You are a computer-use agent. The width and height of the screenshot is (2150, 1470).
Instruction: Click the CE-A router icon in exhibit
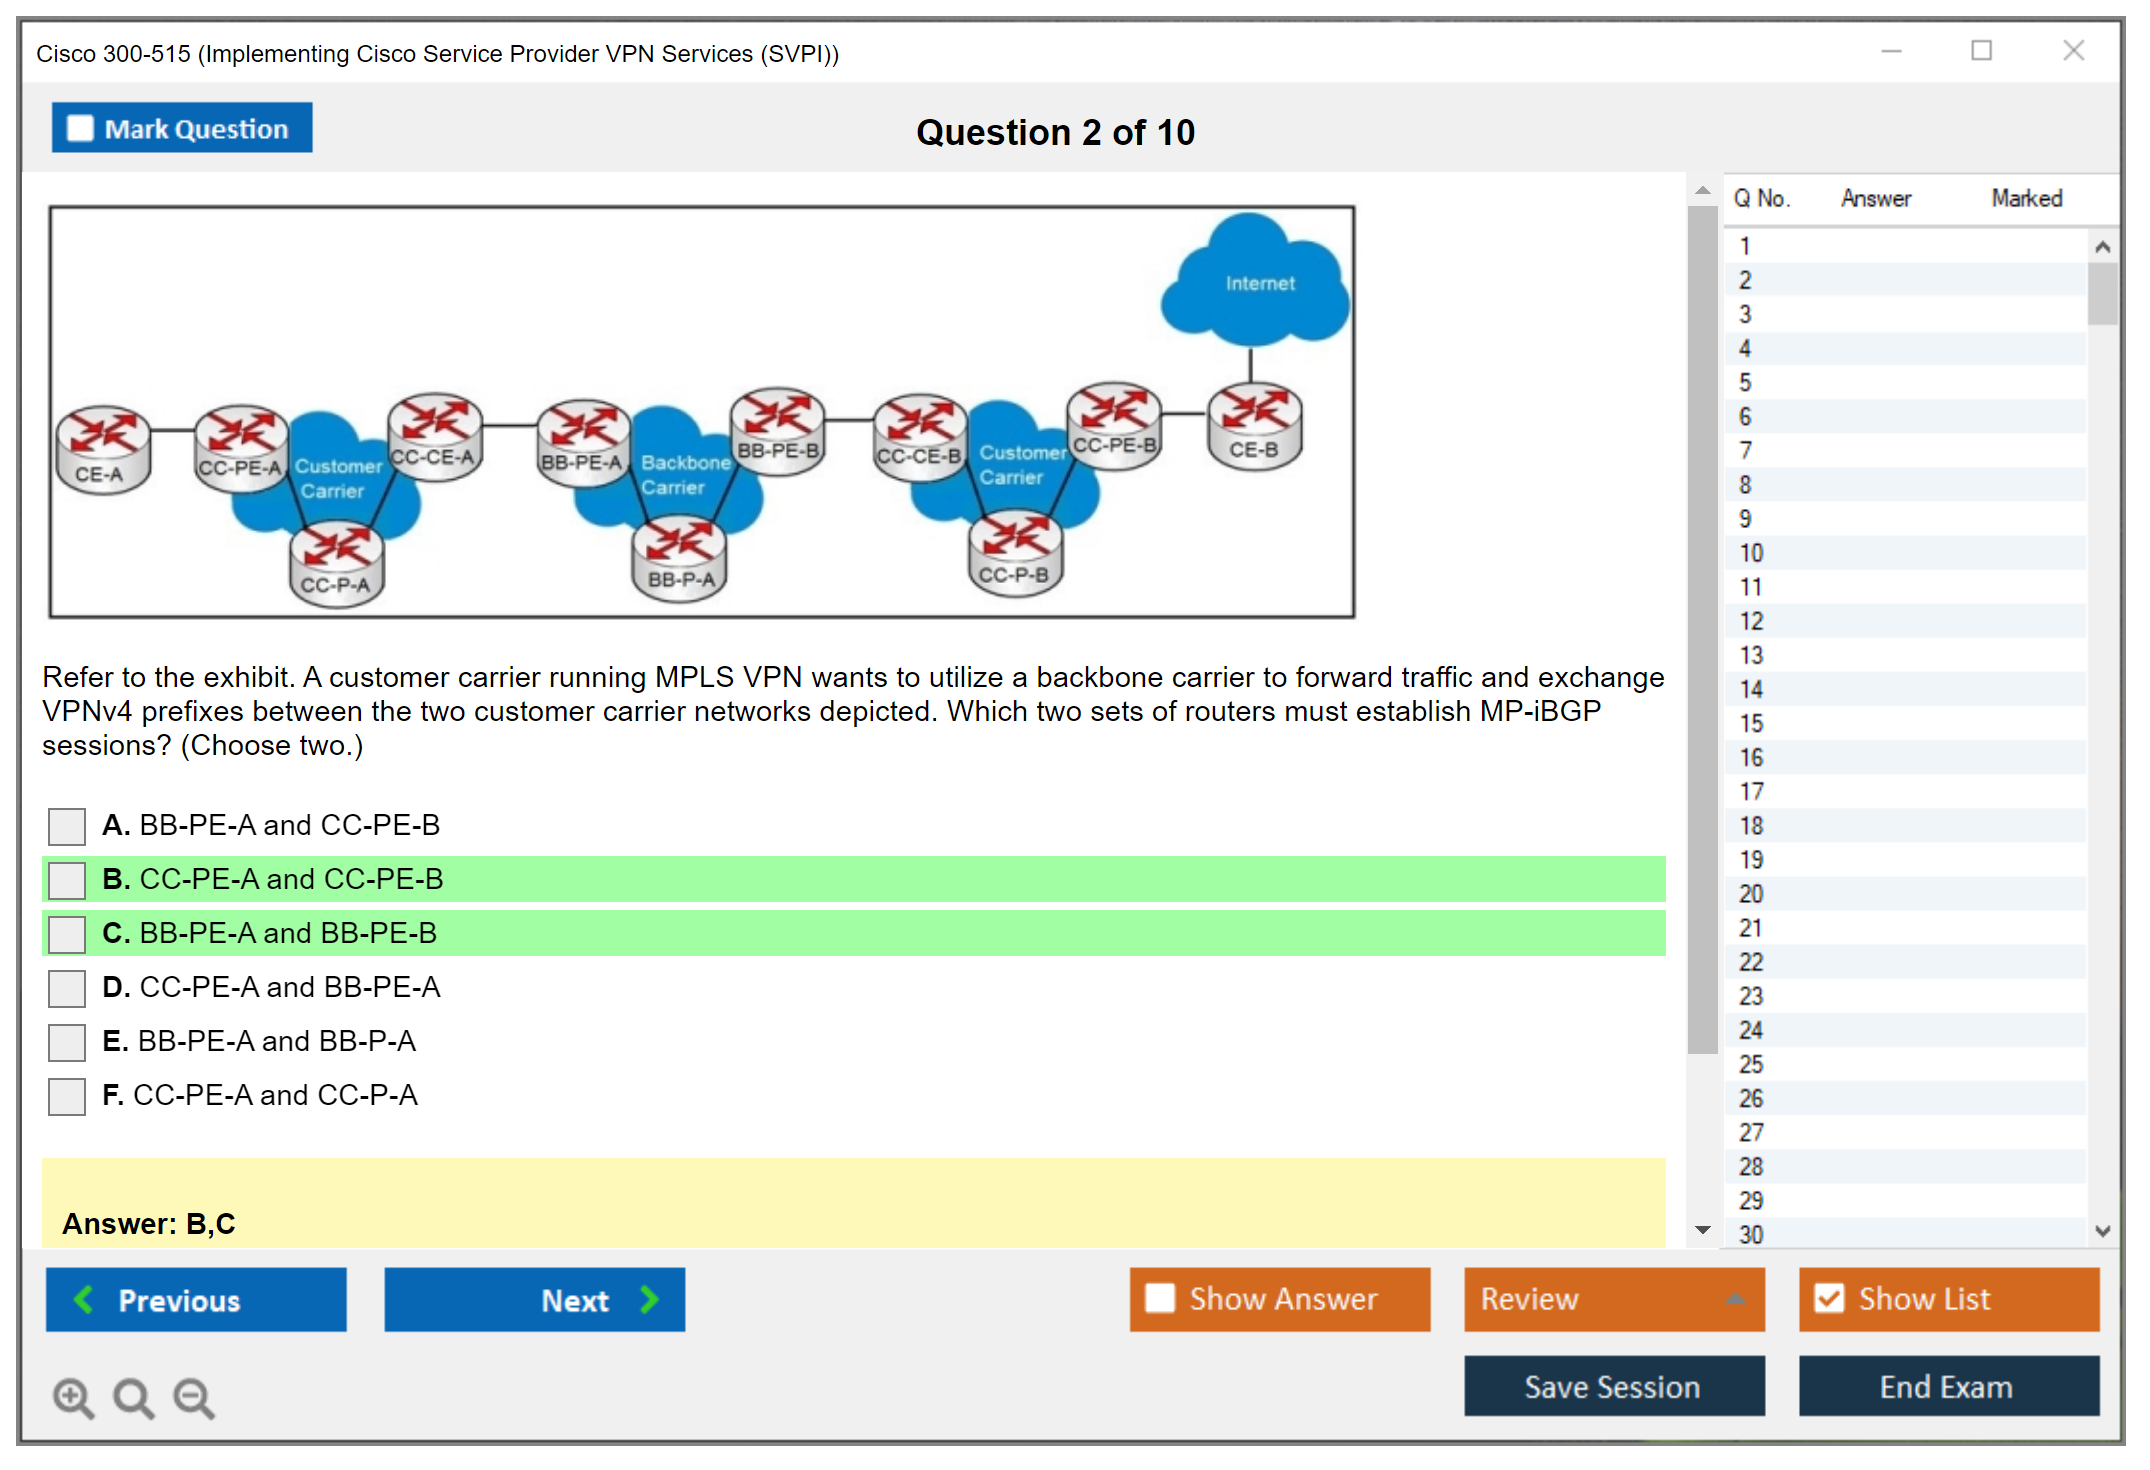tap(103, 449)
